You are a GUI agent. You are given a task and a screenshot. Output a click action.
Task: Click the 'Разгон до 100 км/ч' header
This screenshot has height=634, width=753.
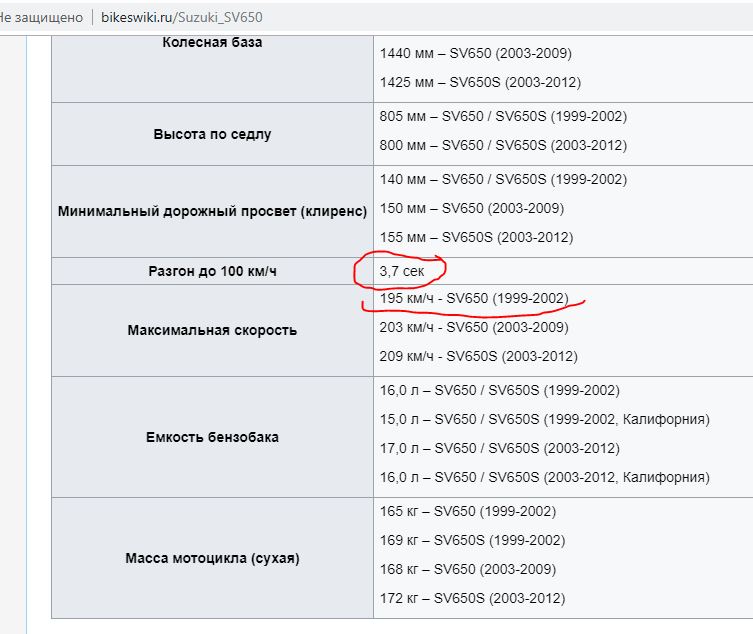[212, 272]
